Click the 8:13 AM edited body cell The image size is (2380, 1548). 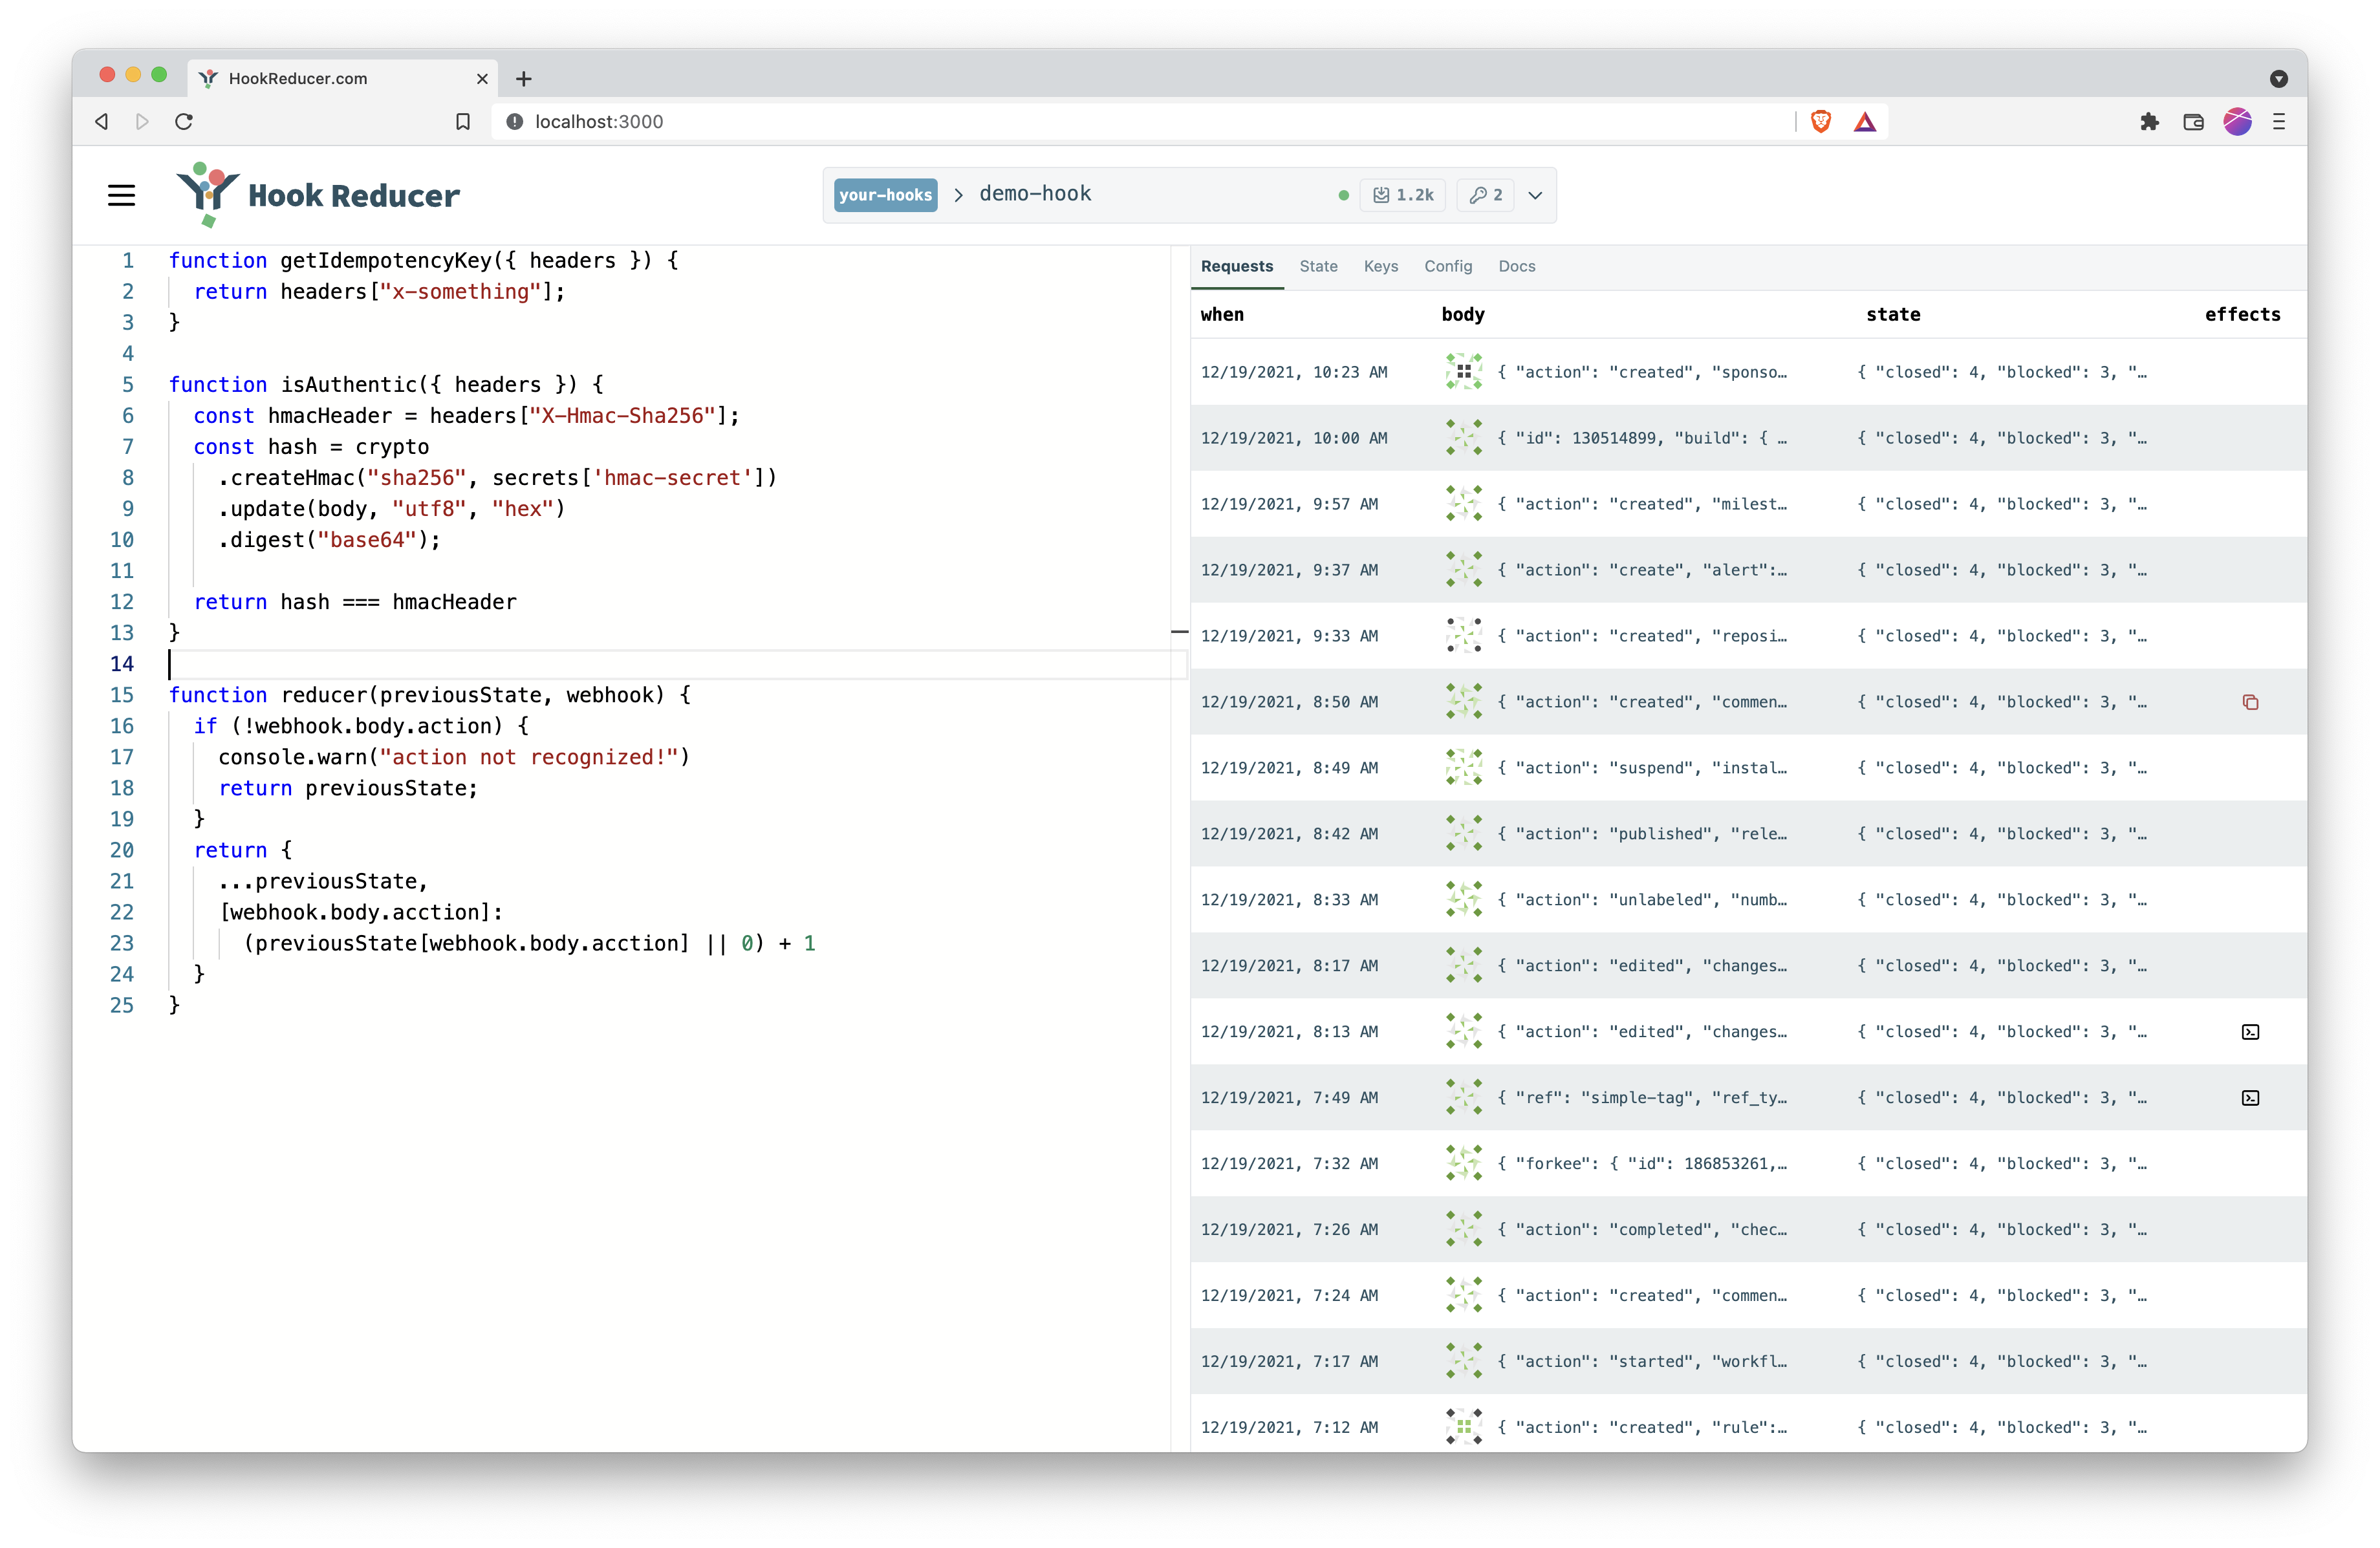coord(1642,1032)
